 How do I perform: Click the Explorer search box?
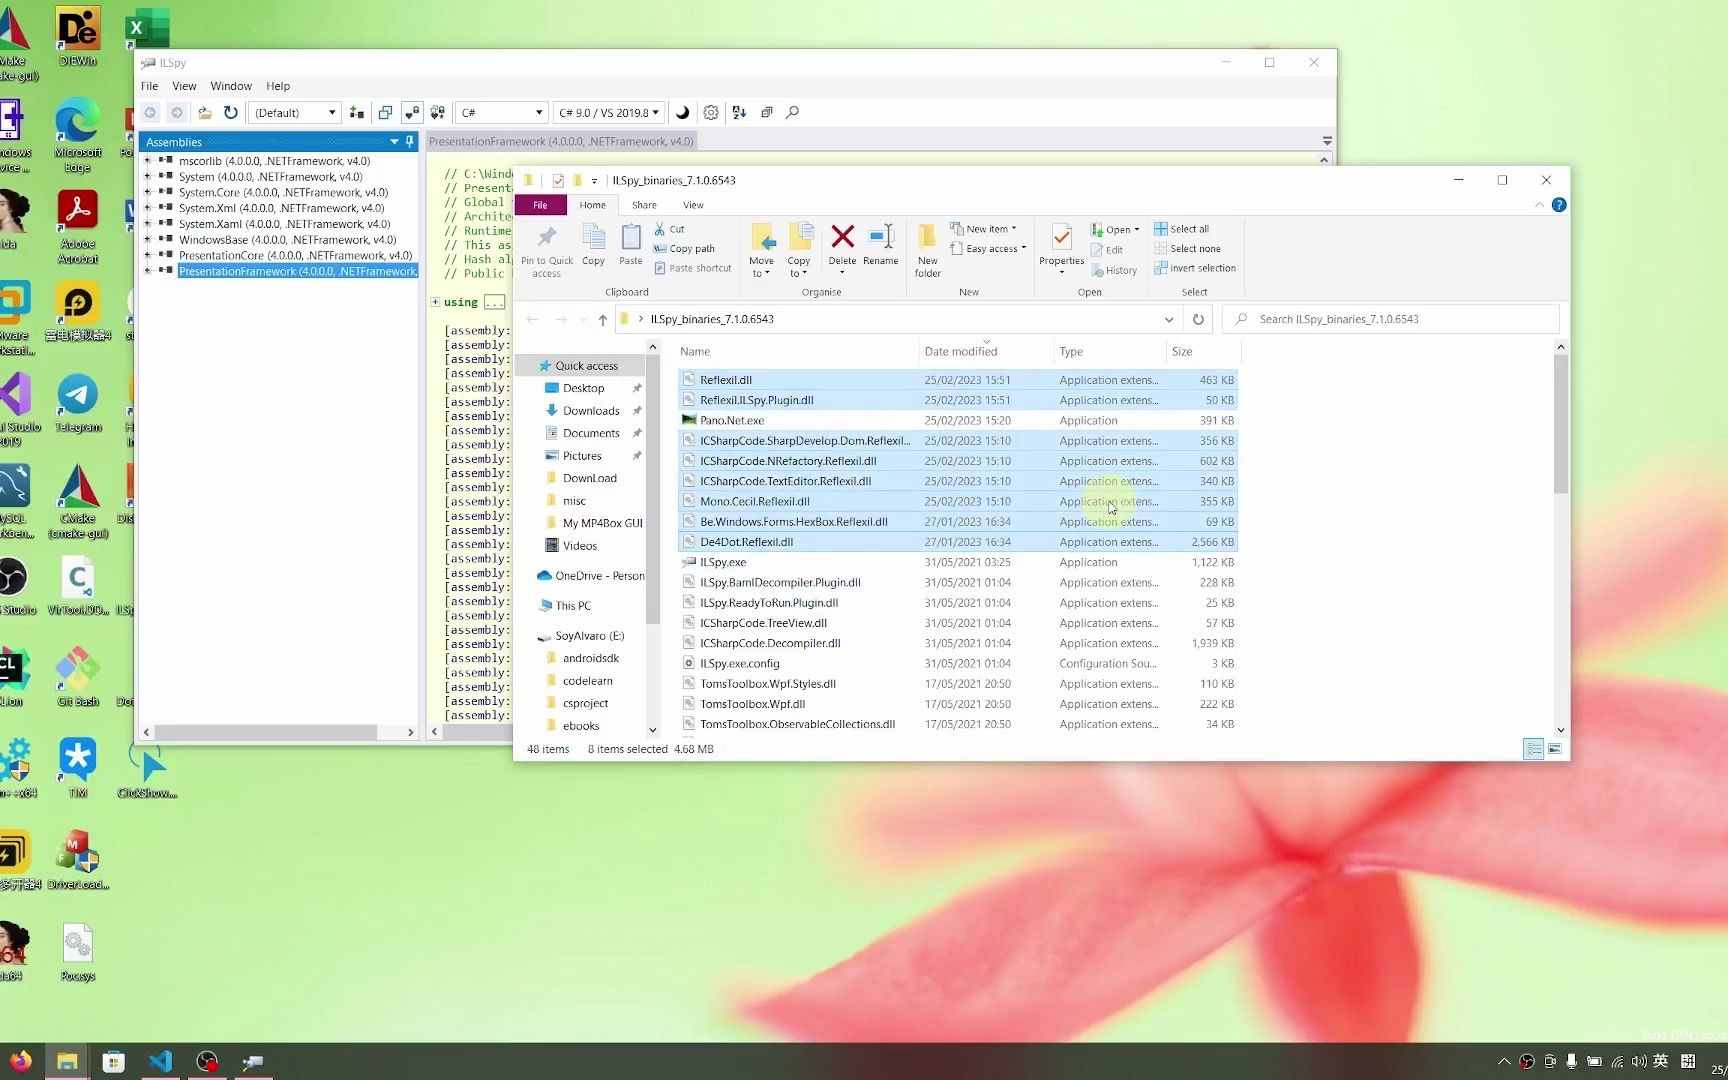coord(1391,320)
